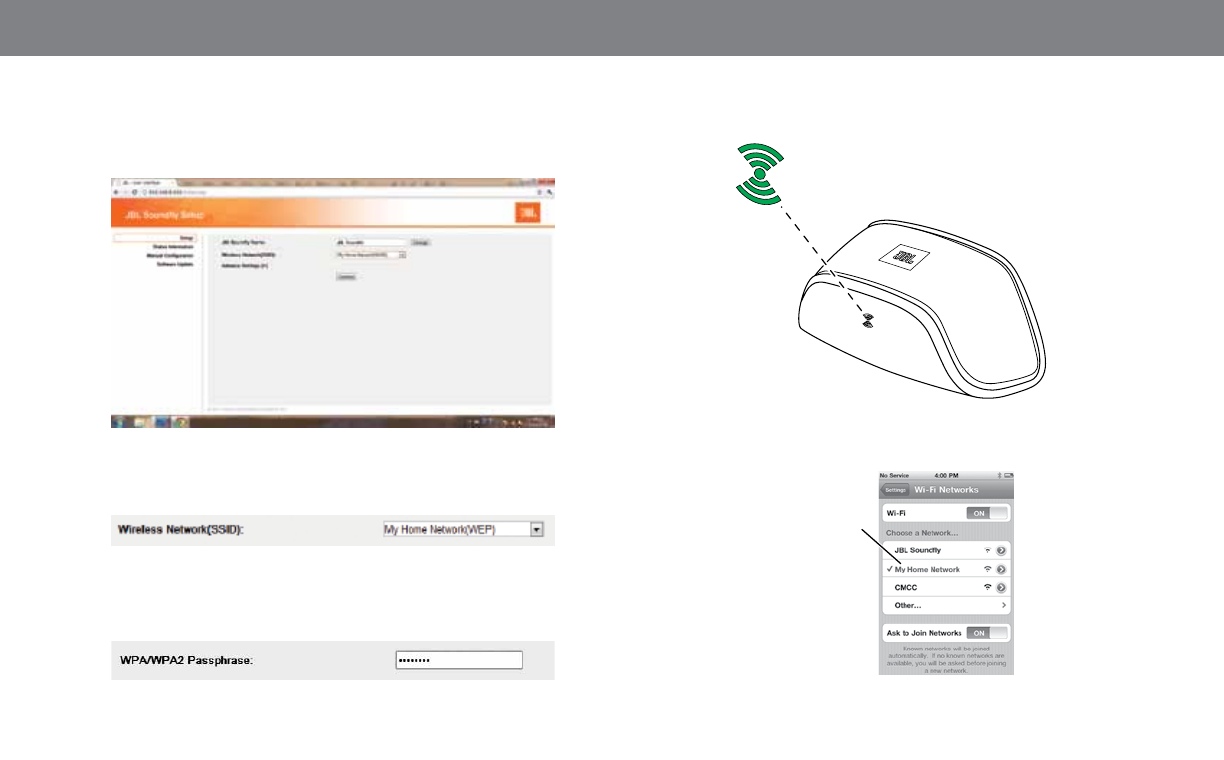The height and width of the screenshot is (760, 1224).
Task: Click the Continue button in browser page
Action: [x=345, y=277]
